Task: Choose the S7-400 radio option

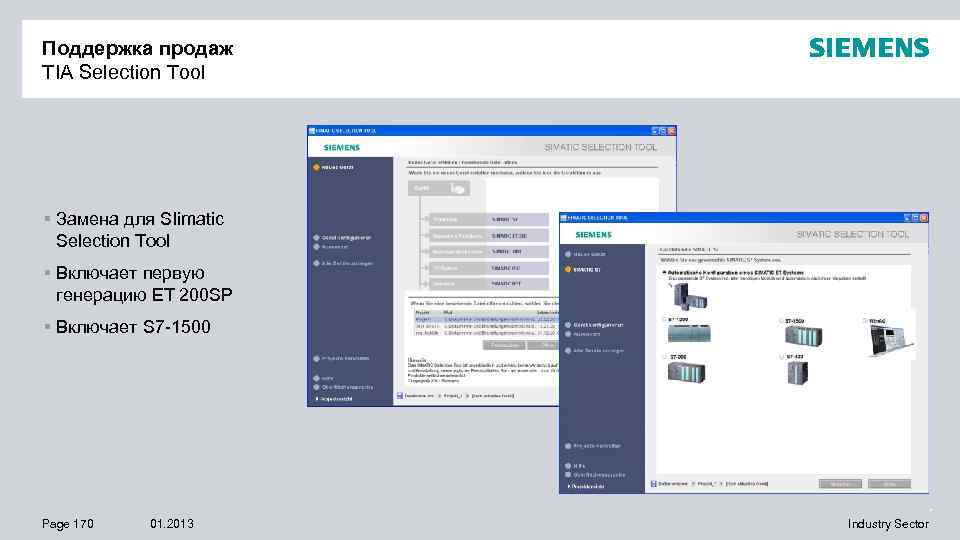Action: (x=783, y=356)
